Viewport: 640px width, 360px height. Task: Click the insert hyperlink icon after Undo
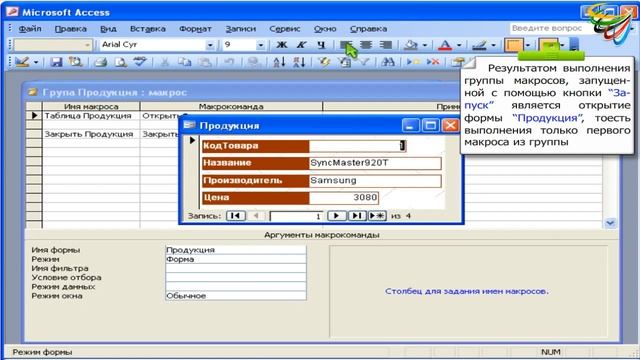click(254, 62)
